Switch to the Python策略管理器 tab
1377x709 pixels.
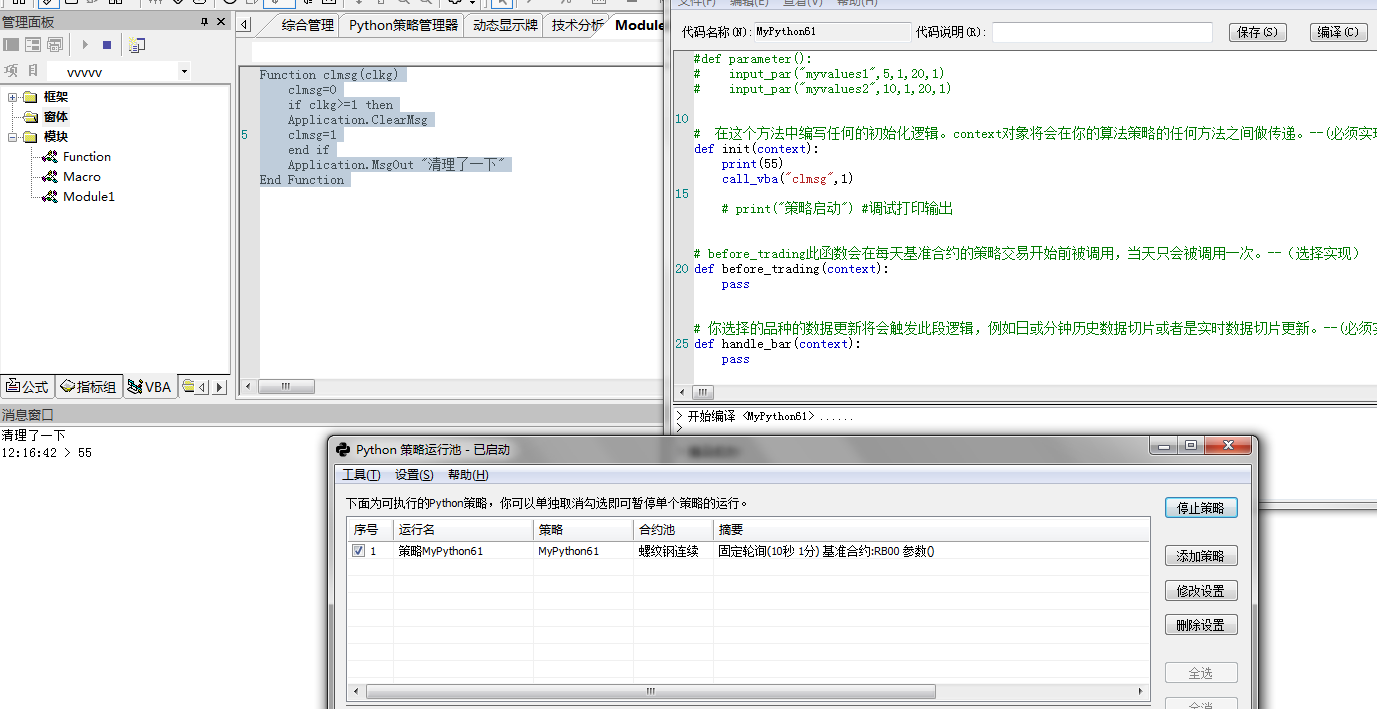click(x=403, y=25)
